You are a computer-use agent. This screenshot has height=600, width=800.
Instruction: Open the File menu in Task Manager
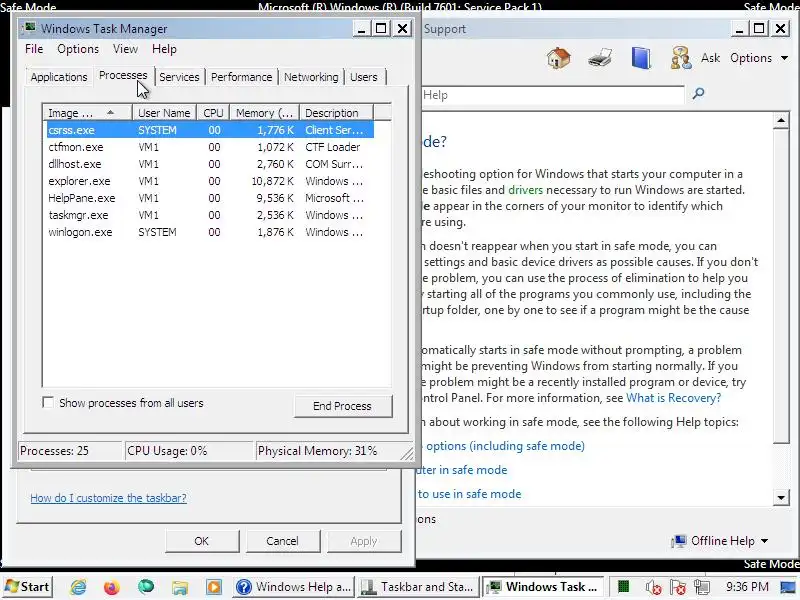(x=34, y=49)
